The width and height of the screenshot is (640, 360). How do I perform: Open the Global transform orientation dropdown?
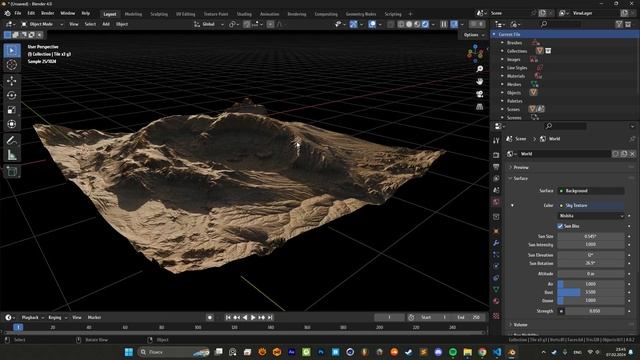coord(209,24)
